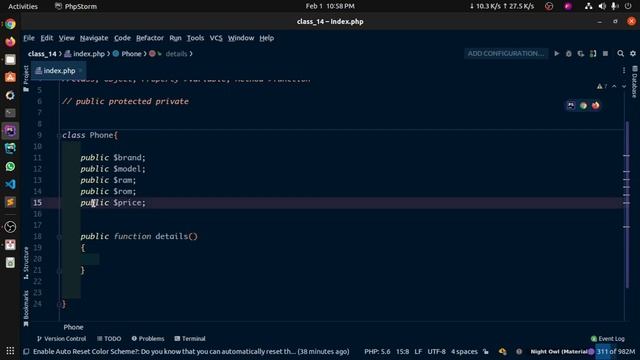The width and height of the screenshot is (640, 360).
Task: Open the File menu
Action: (29, 38)
